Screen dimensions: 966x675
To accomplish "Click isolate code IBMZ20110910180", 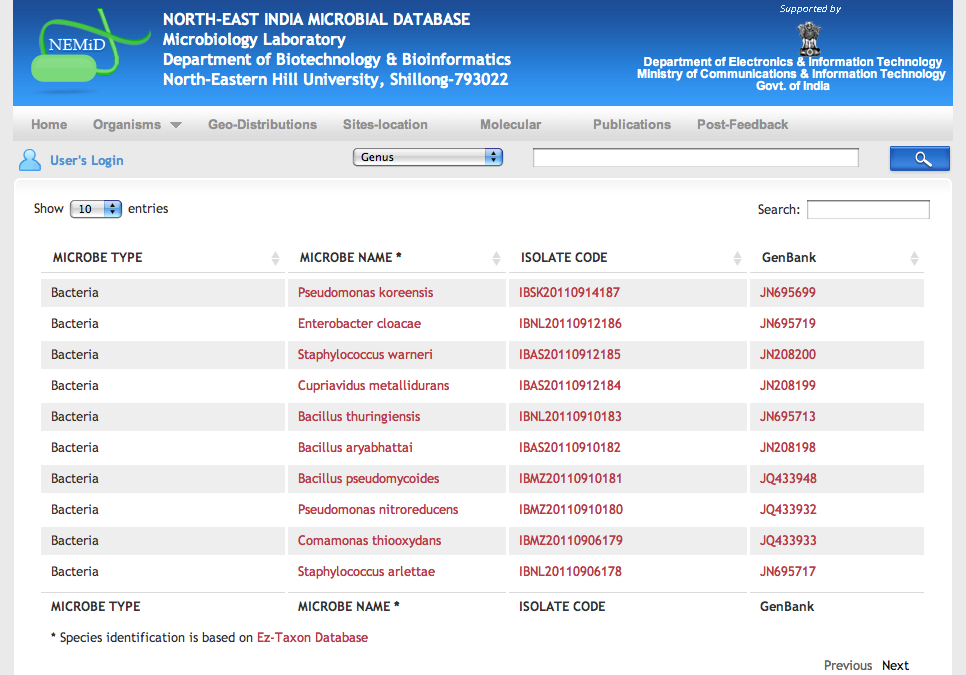I will pos(570,509).
